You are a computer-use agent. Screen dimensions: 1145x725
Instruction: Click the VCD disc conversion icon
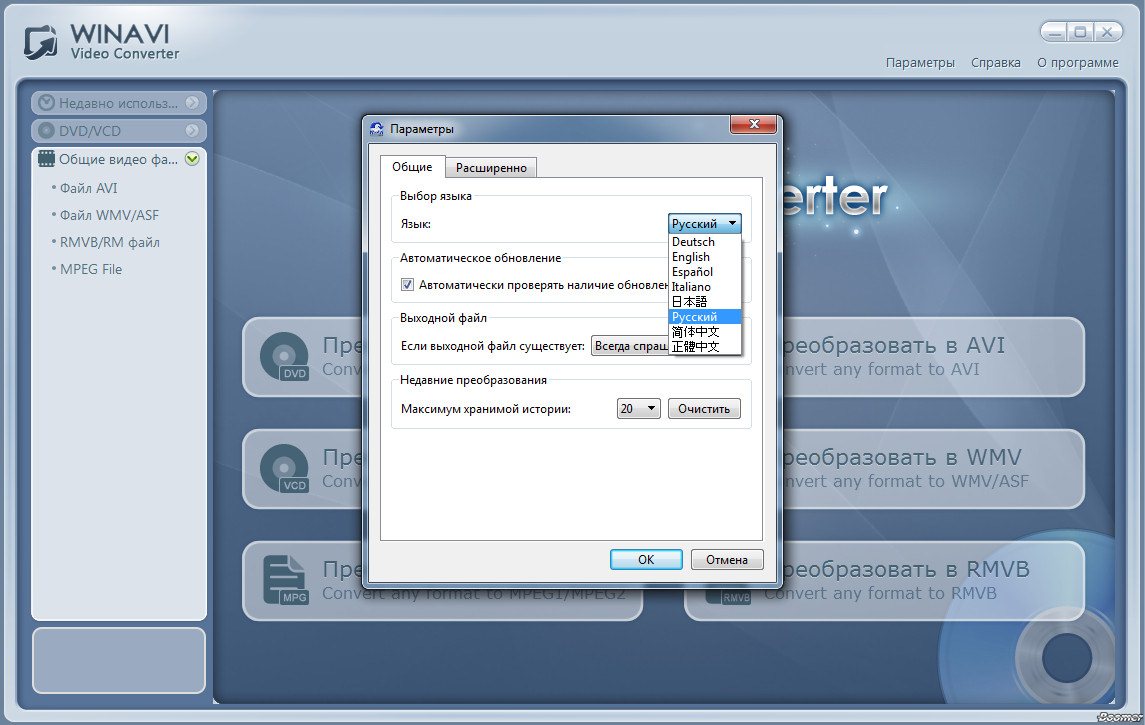coord(285,468)
